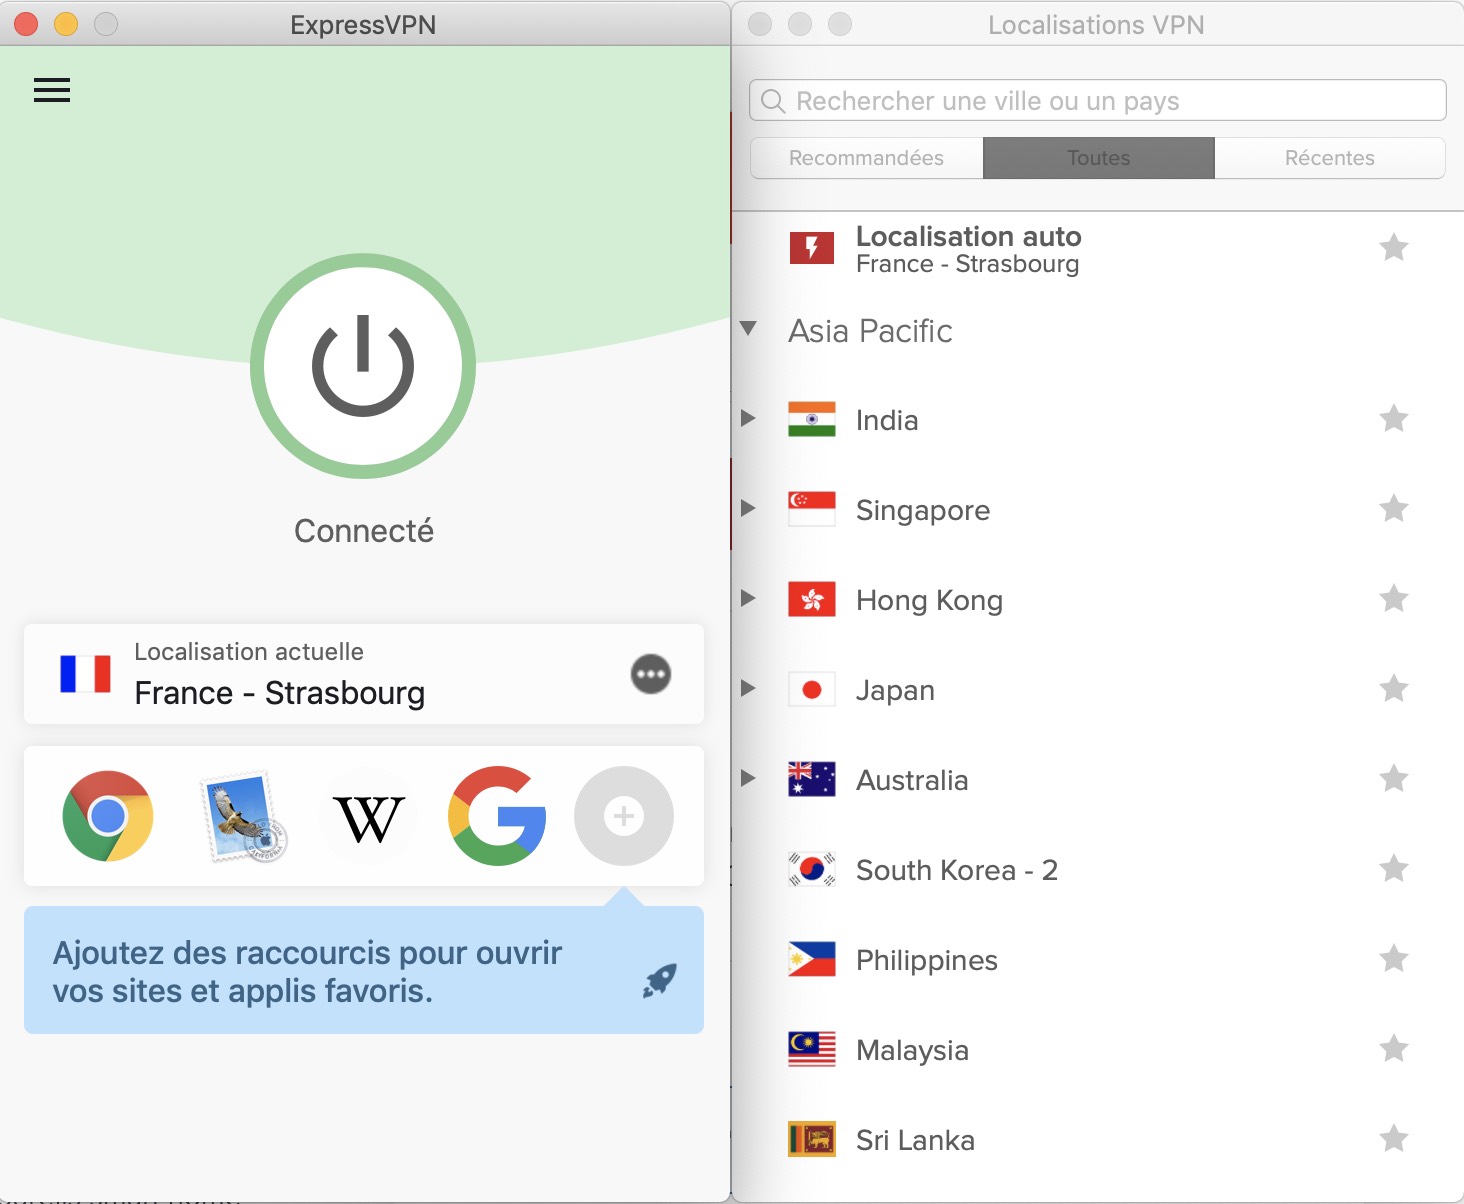Select the France - Strasbourg current location card
Image resolution: width=1464 pixels, height=1204 pixels.
tap(364, 674)
